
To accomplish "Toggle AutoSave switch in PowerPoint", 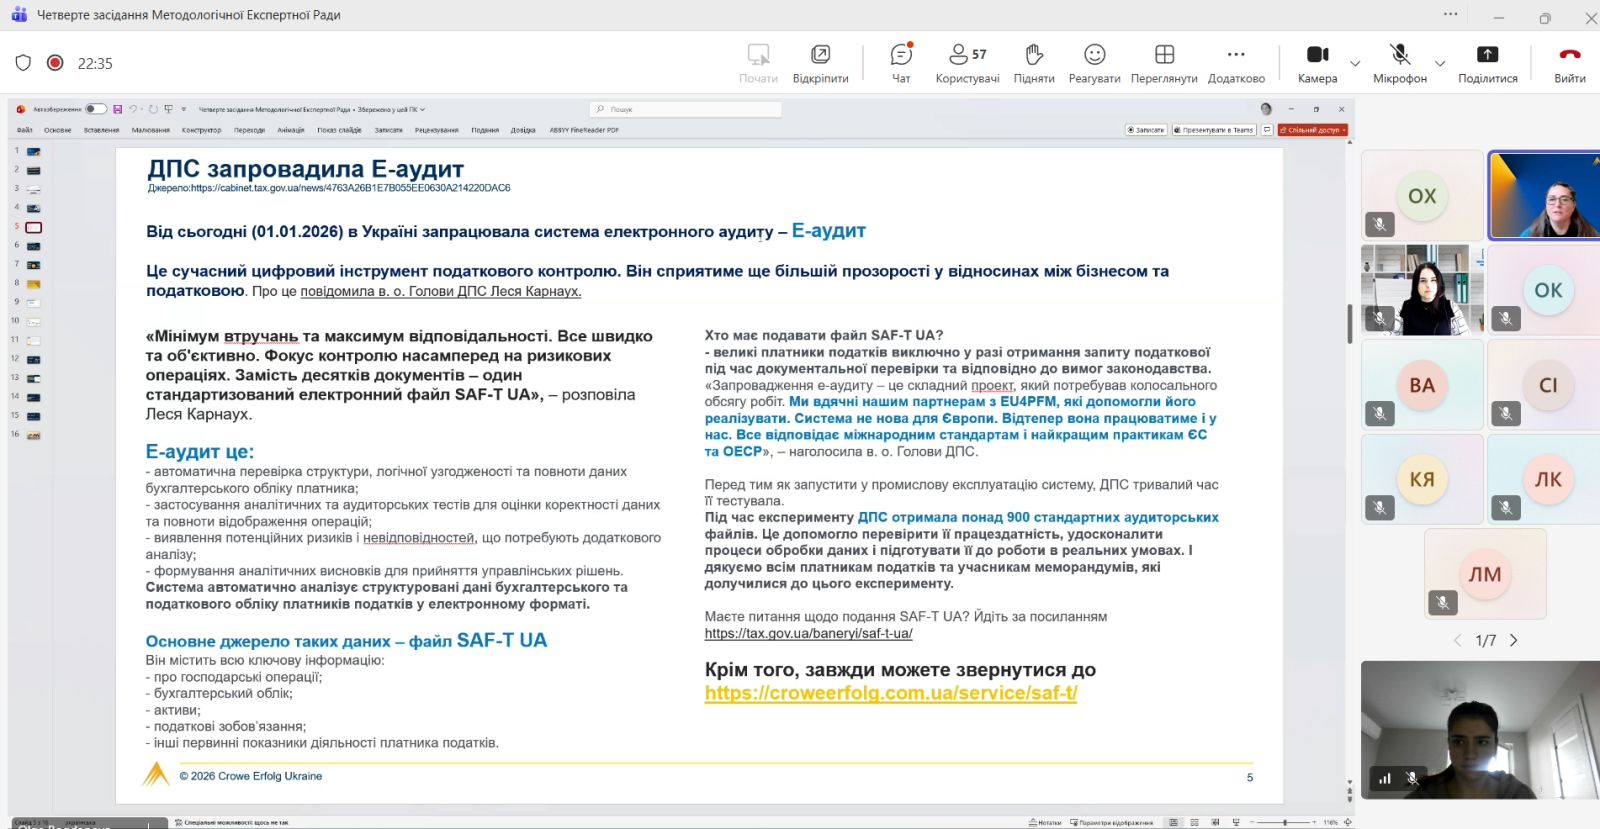I will tap(96, 109).
